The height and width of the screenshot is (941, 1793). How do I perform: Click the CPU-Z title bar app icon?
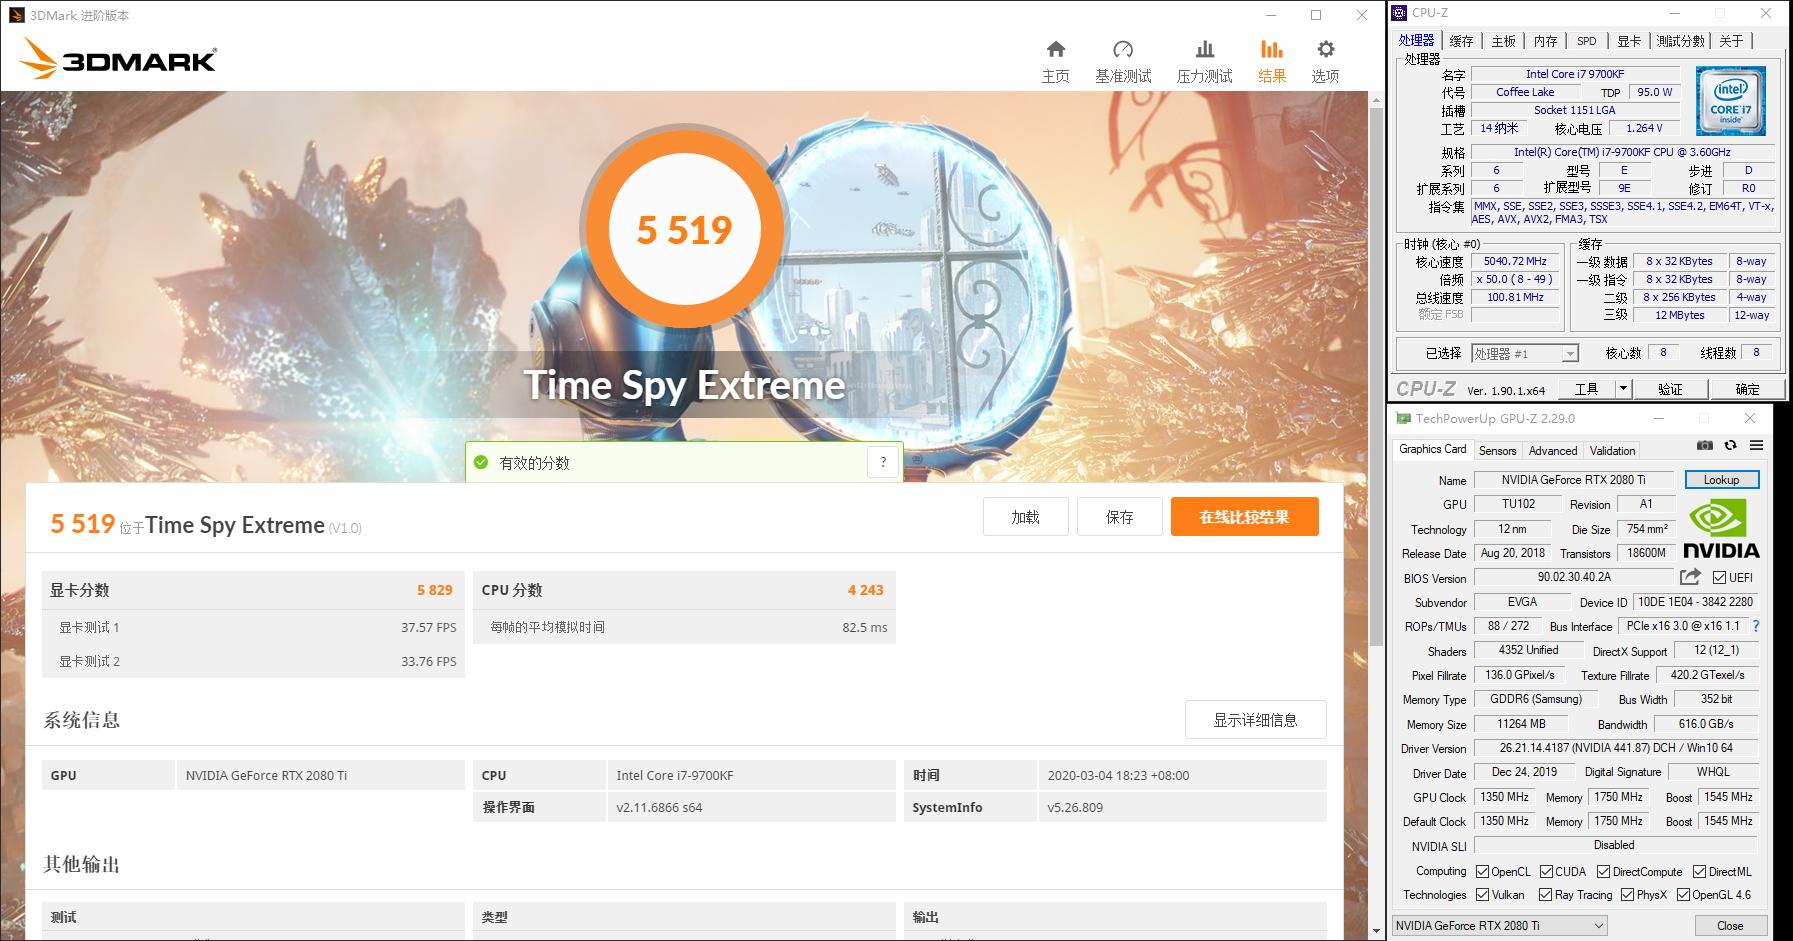tap(1399, 13)
